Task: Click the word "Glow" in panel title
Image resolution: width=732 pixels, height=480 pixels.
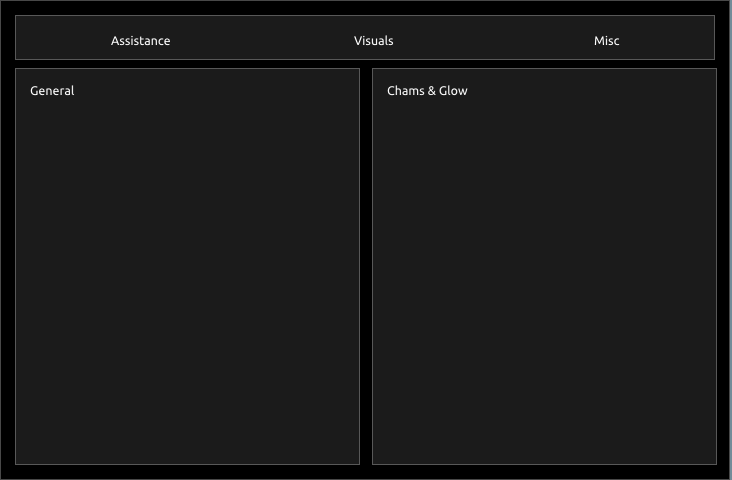Action: [453, 91]
